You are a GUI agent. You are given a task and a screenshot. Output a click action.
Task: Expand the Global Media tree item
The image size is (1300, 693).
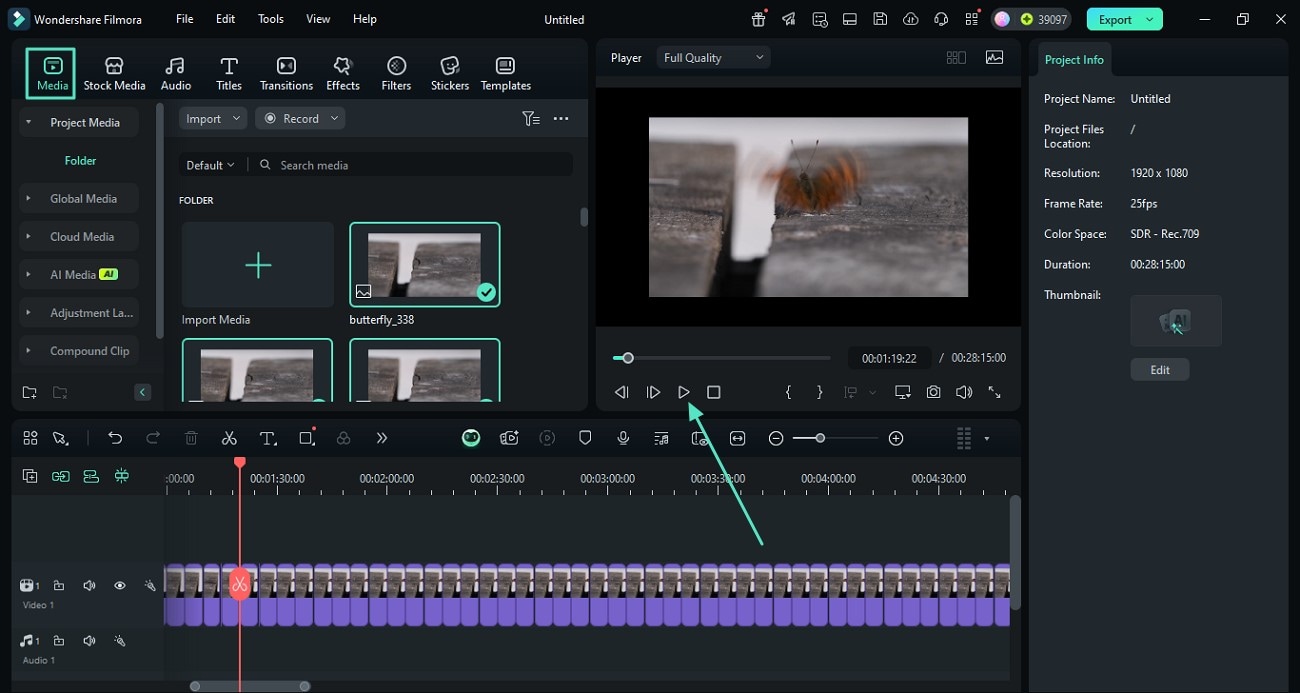point(28,199)
